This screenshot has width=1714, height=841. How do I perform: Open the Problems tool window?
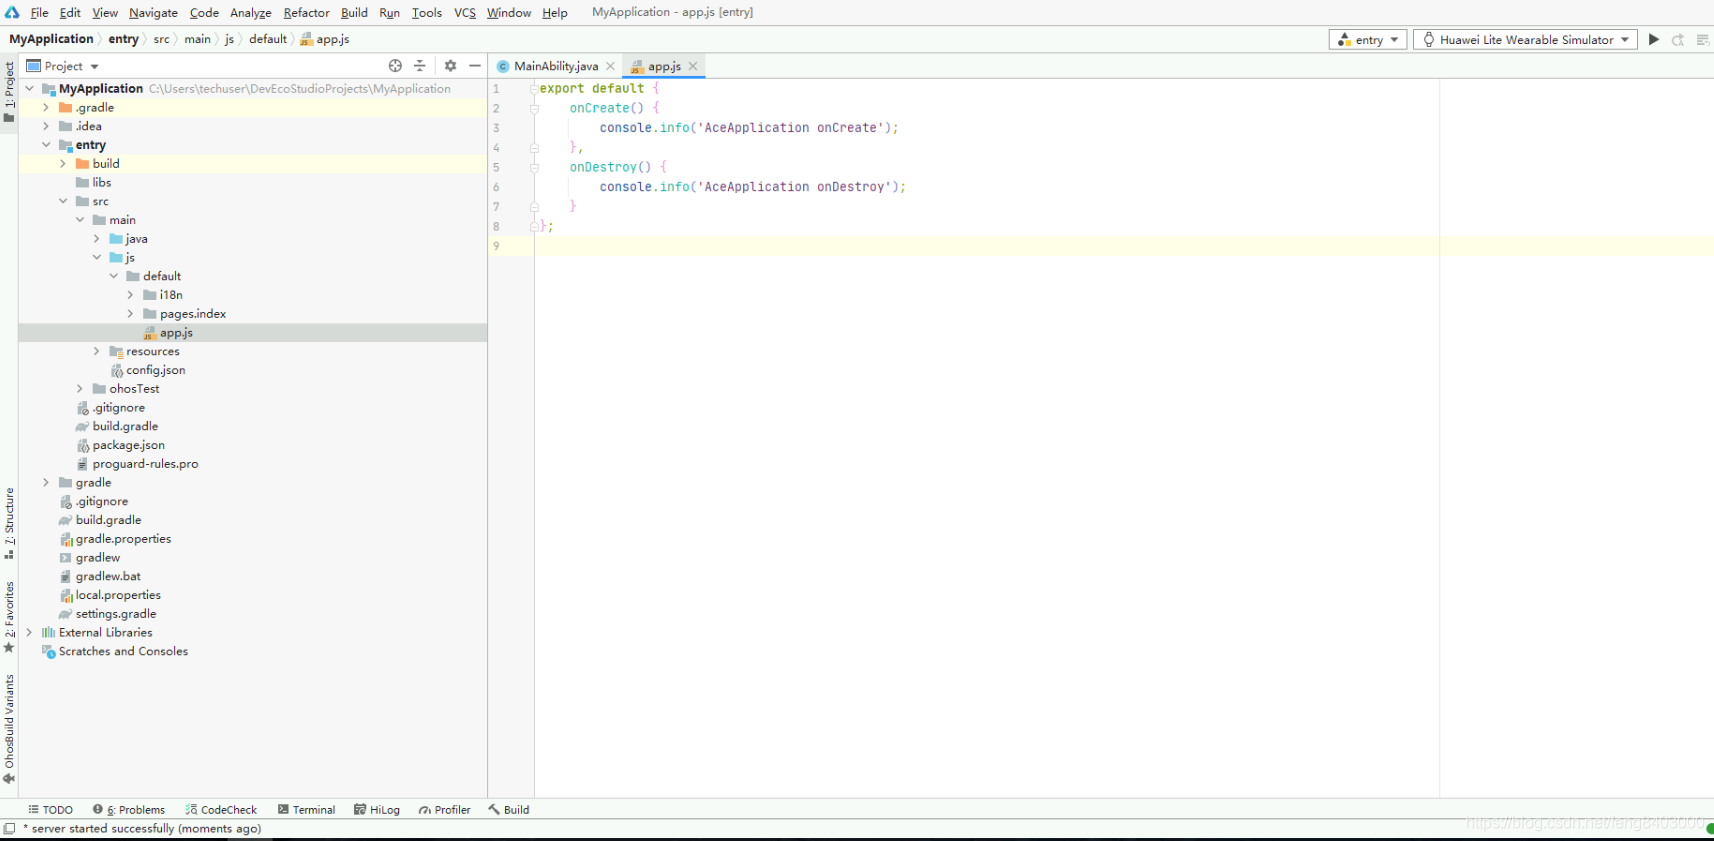[129, 810]
